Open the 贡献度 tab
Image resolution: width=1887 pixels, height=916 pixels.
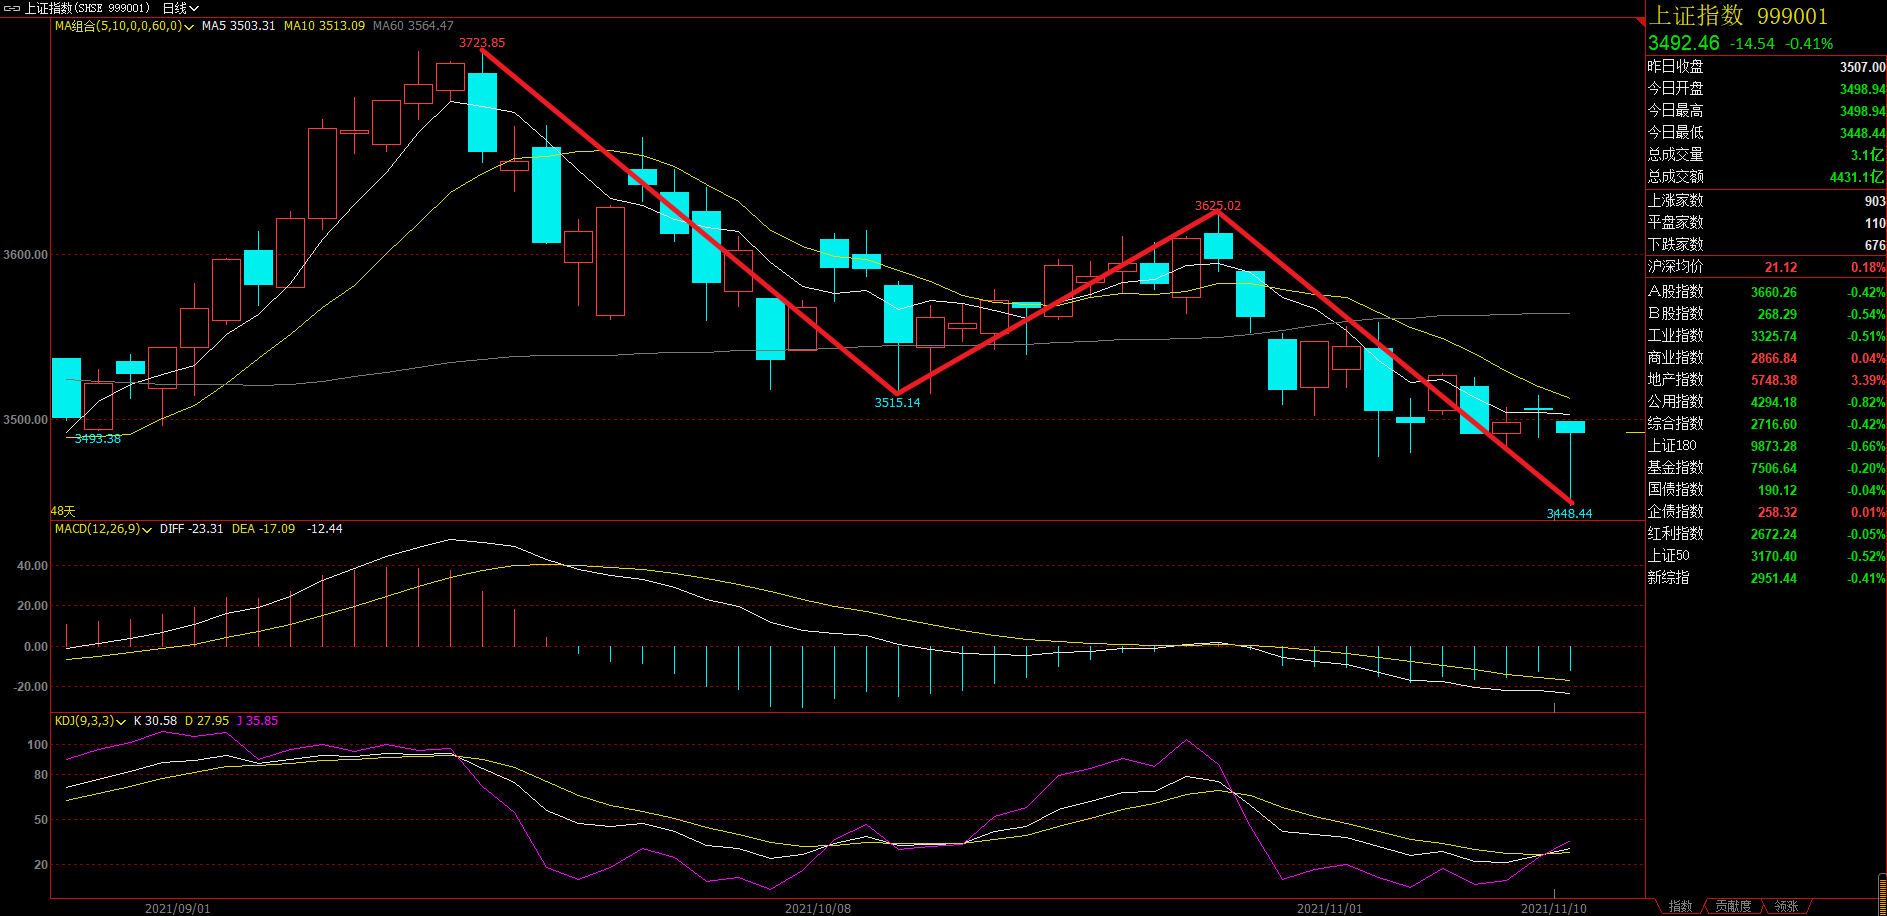tap(1733, 906)
